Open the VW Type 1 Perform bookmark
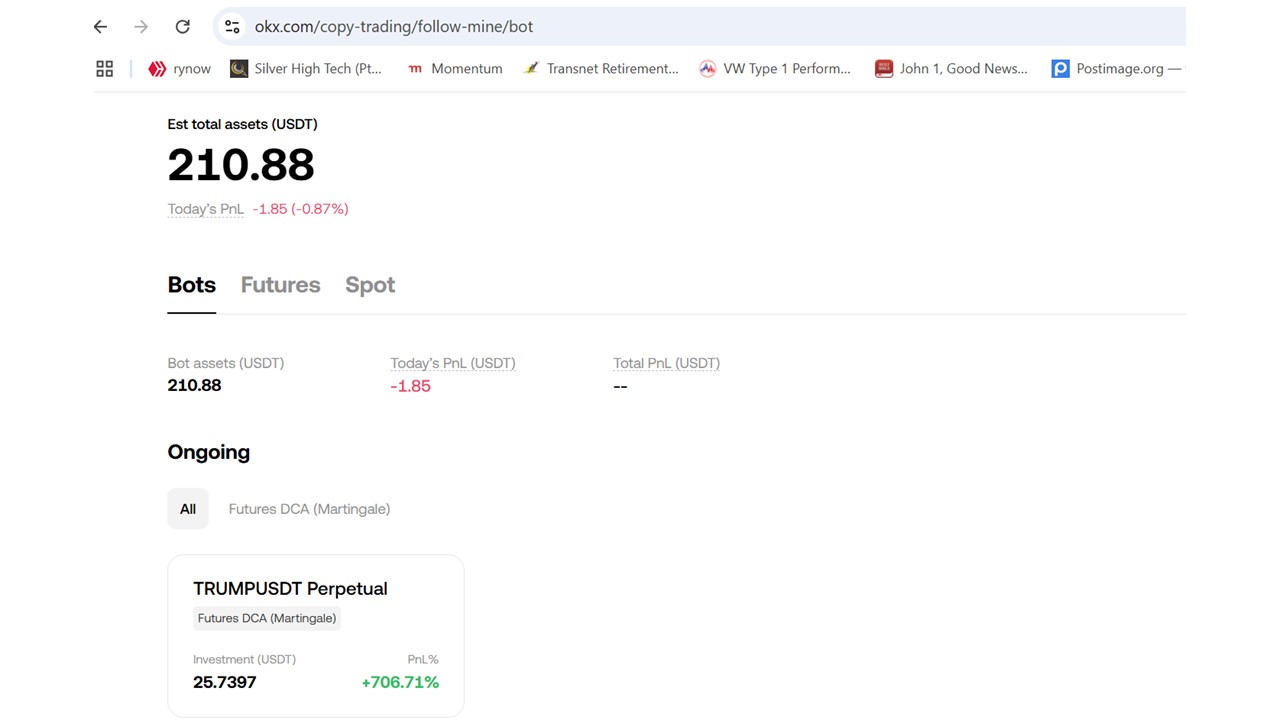The width and height of the screenshot is (1280, 720). pos(775,69)
